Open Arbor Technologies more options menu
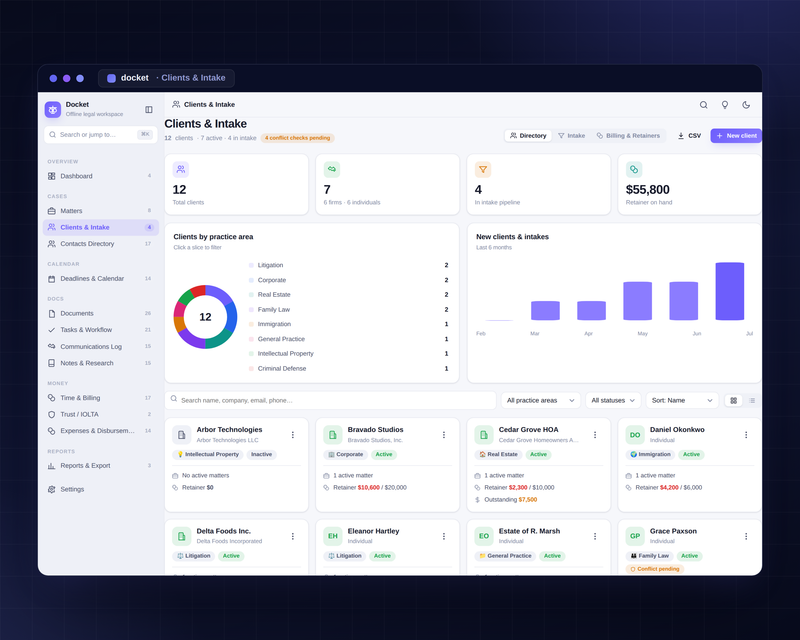 (292, 435)
